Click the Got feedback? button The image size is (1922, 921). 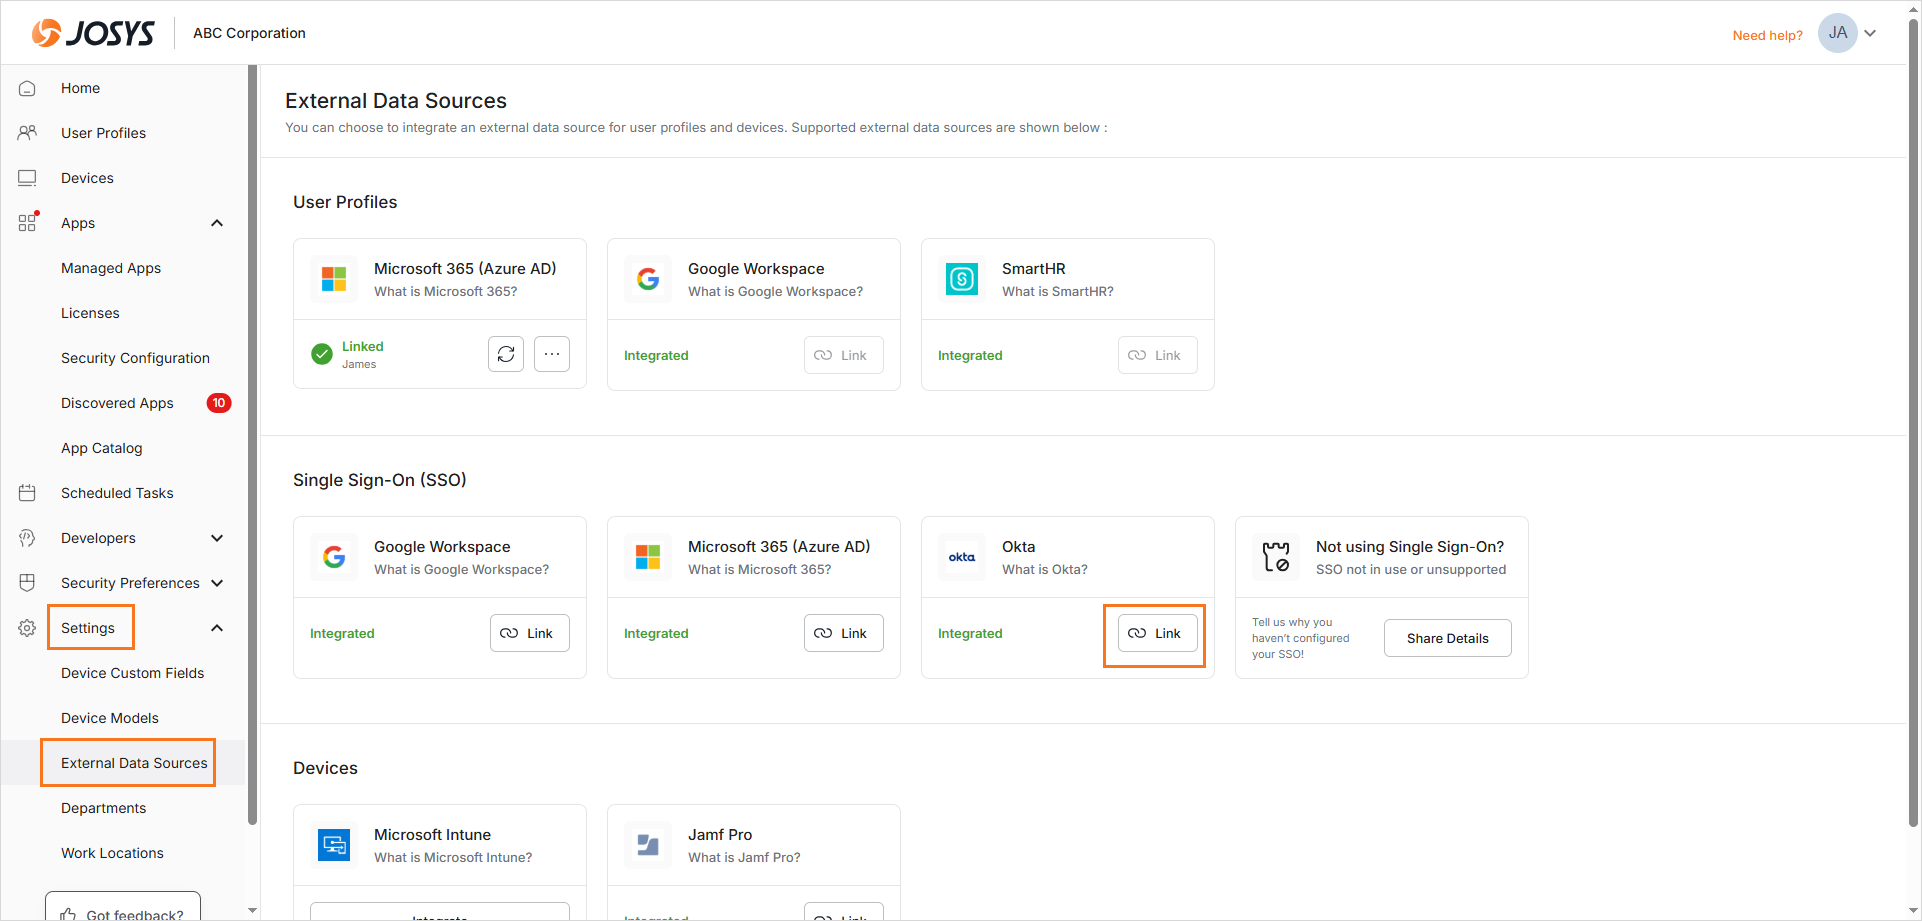tap(123, 906)
